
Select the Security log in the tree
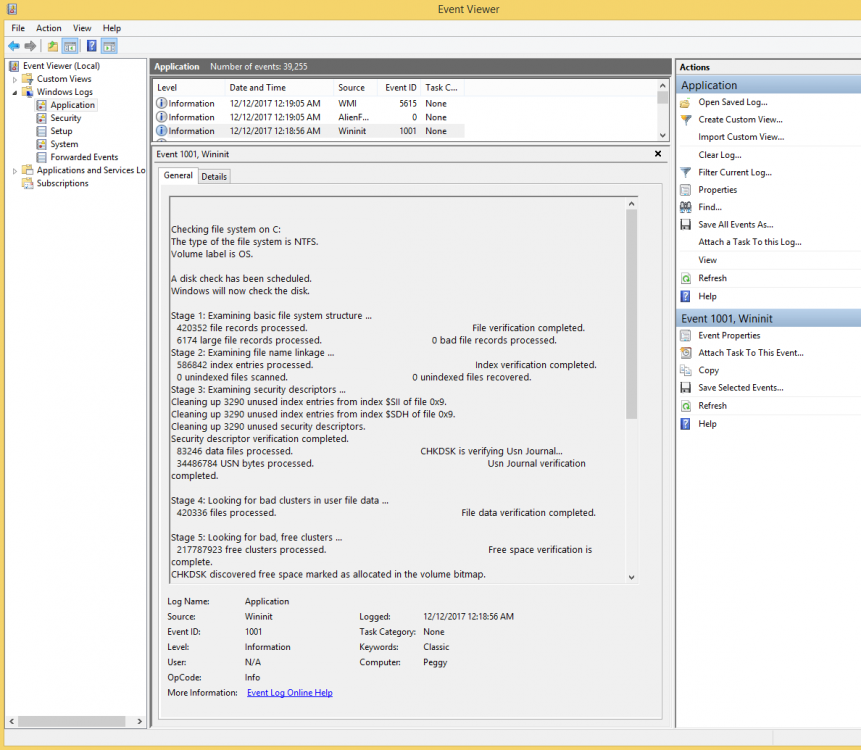(x=66, y=118)
